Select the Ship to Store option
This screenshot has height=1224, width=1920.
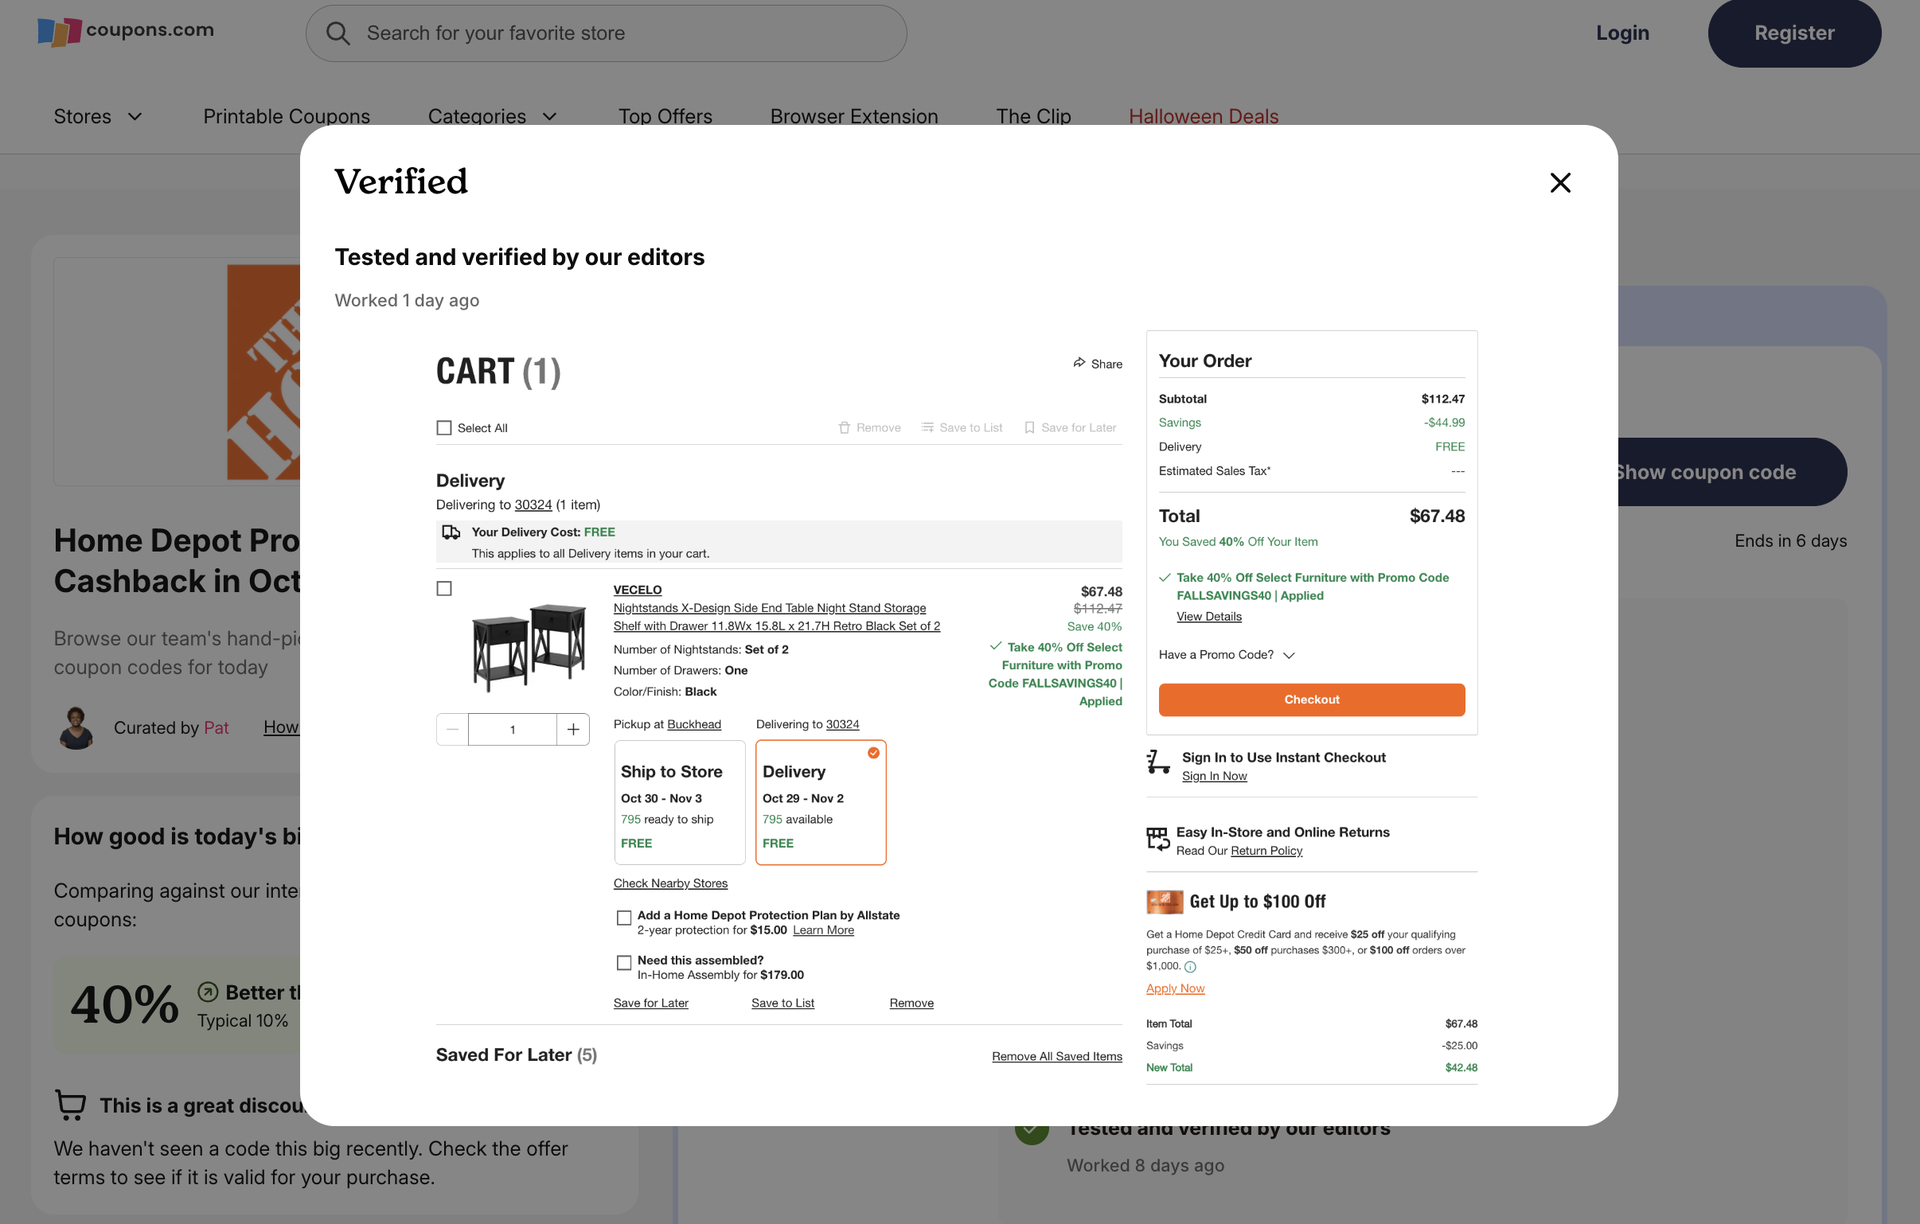point(679,802)
